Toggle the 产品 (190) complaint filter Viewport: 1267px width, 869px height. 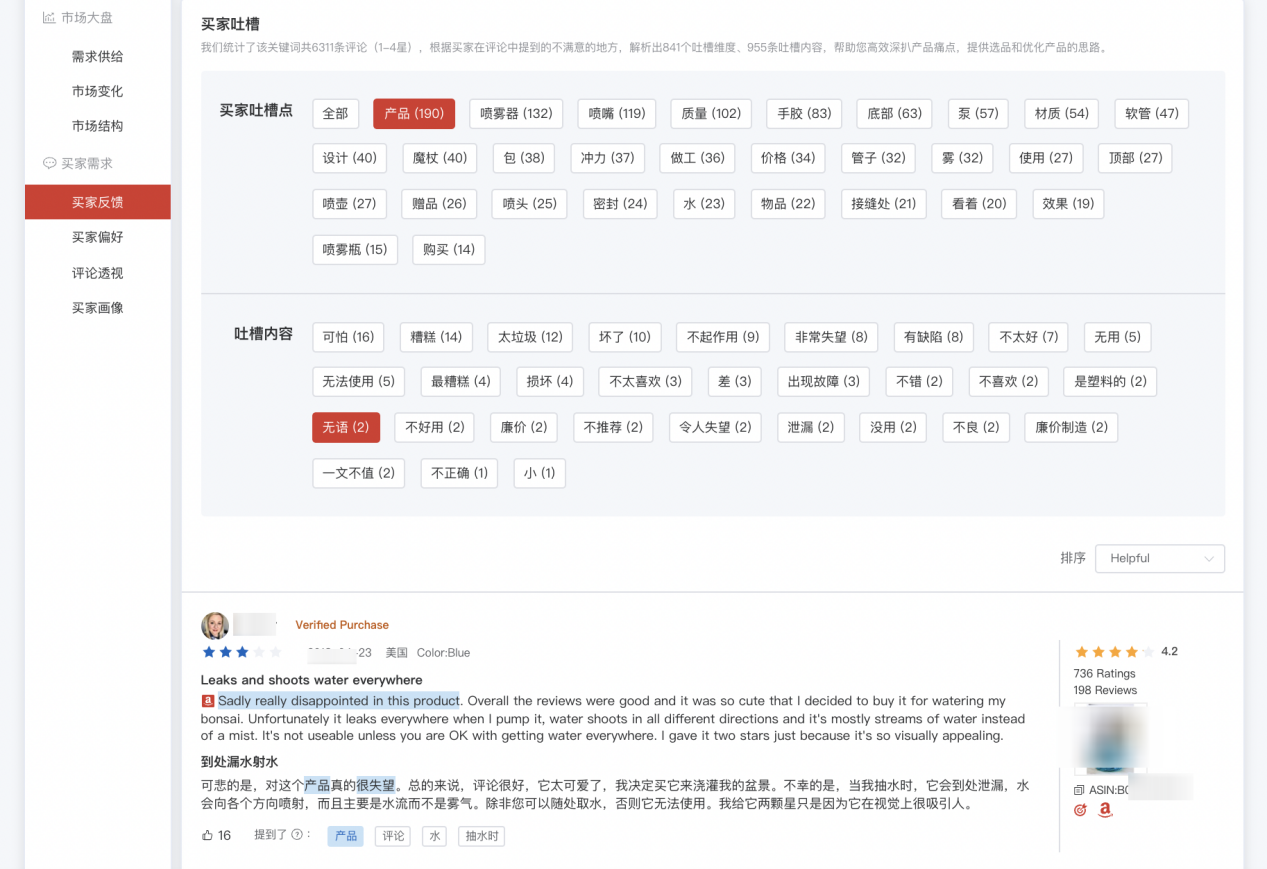coord(413,113)
